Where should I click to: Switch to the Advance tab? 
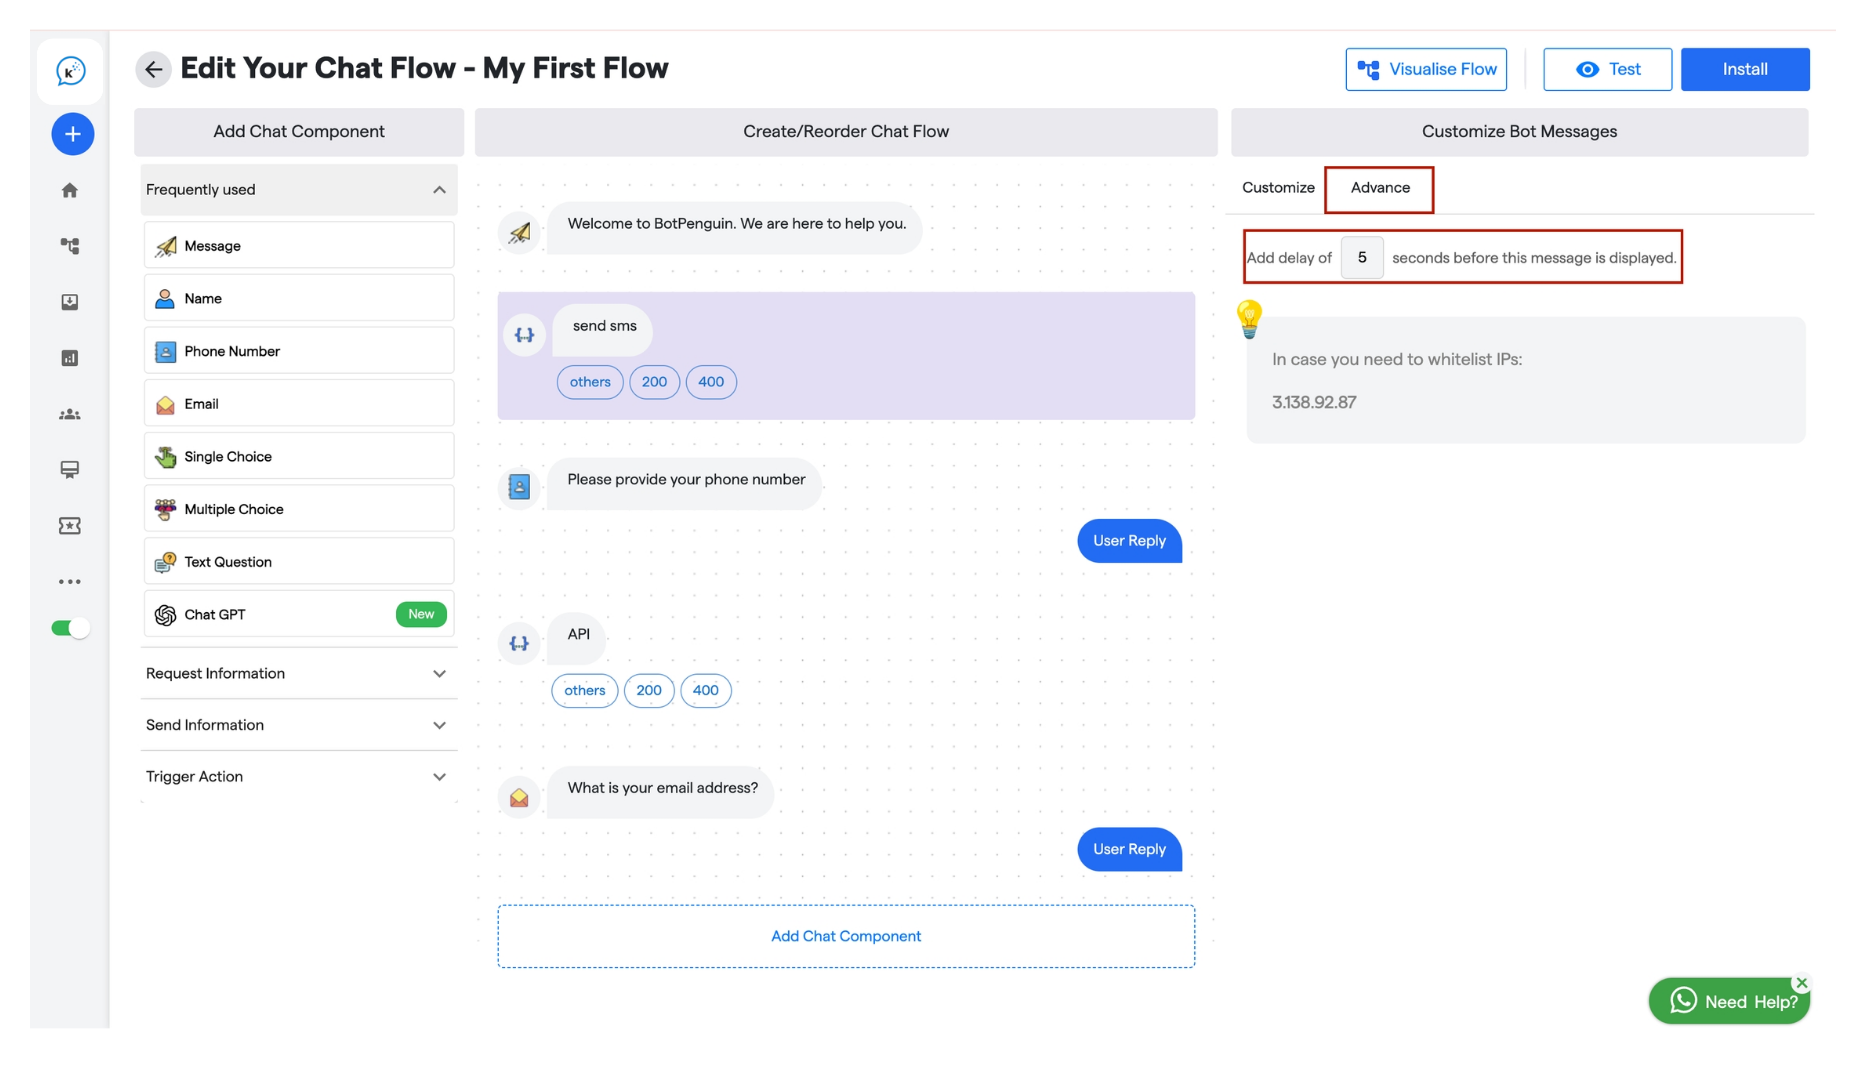pos(1380,188)
